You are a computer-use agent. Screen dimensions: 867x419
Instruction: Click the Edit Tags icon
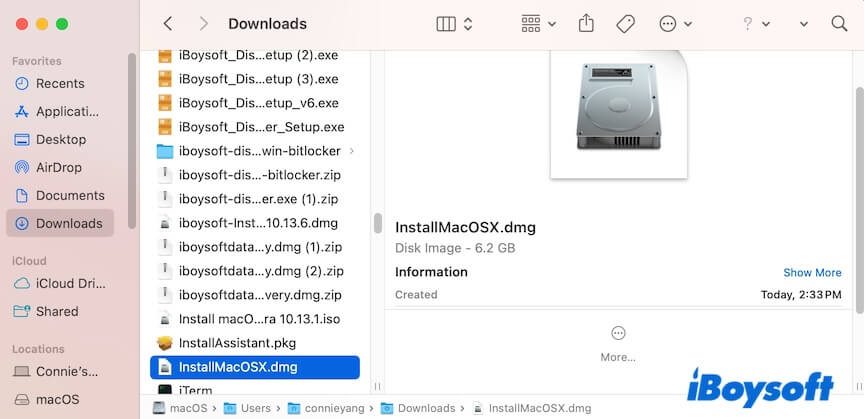point(625,23)
